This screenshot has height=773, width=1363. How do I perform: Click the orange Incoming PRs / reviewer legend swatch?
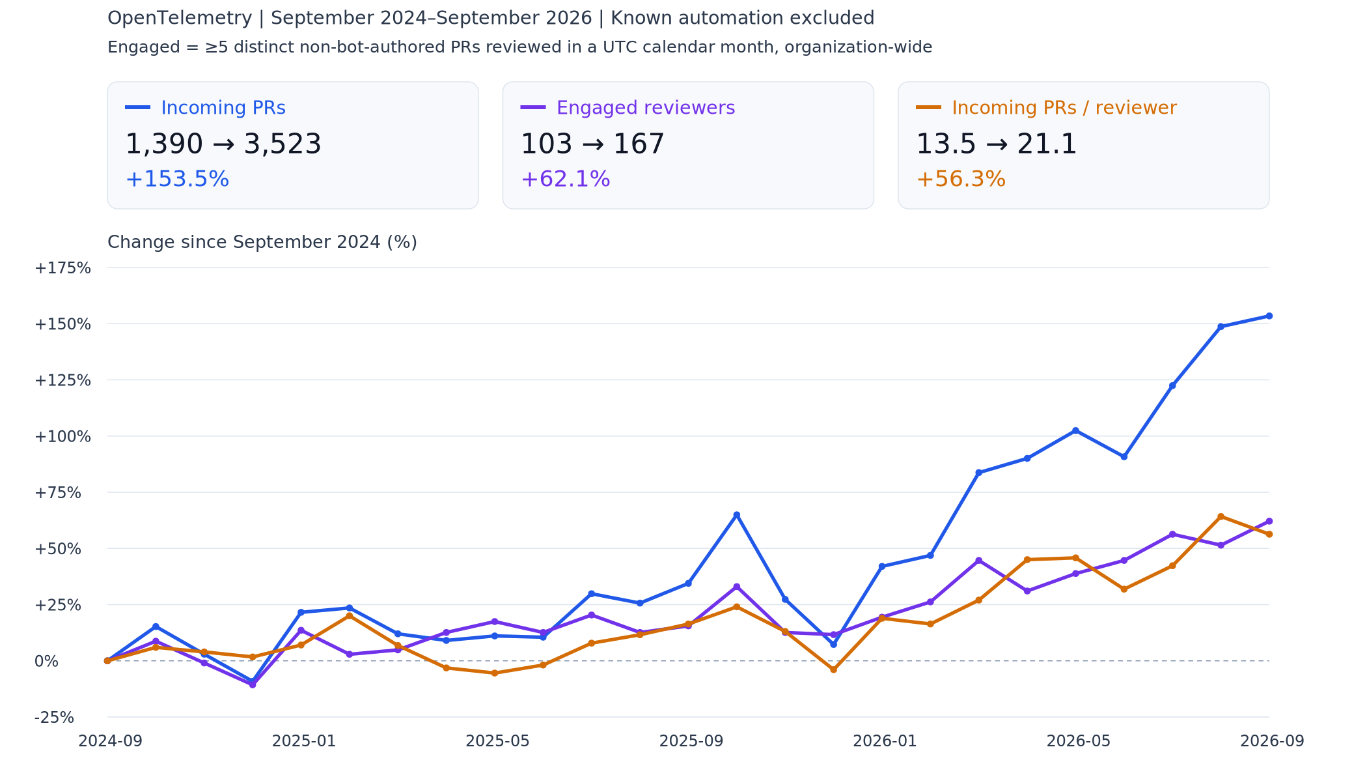929,108
